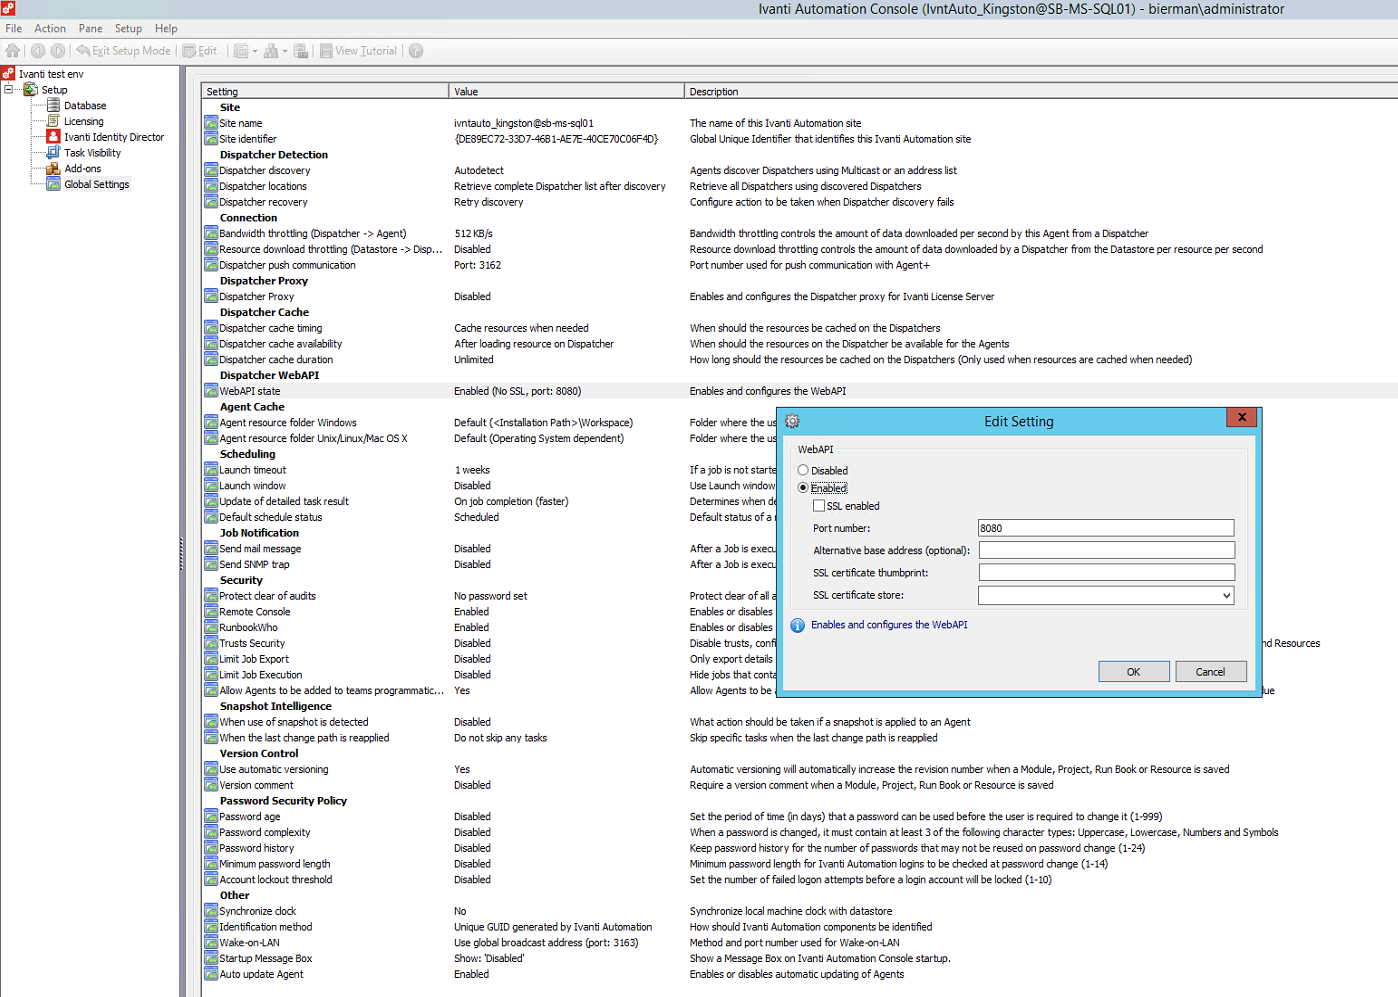This screenshot has height=997, width=1398.
Task: Click the icon beside WebAPI state
Action: [x=211, y=391]
